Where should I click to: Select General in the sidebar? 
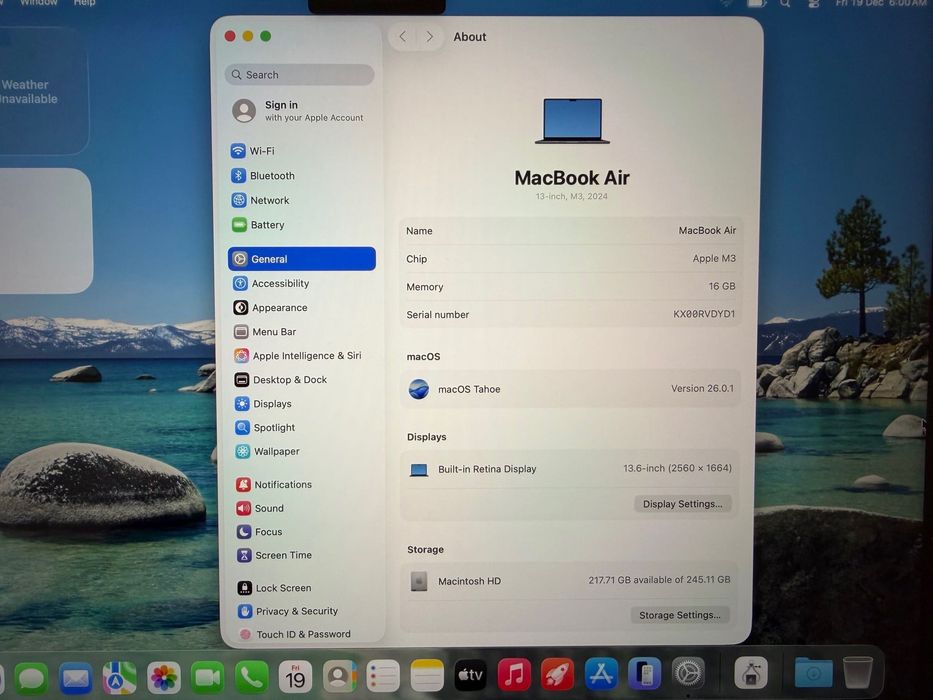302,259
